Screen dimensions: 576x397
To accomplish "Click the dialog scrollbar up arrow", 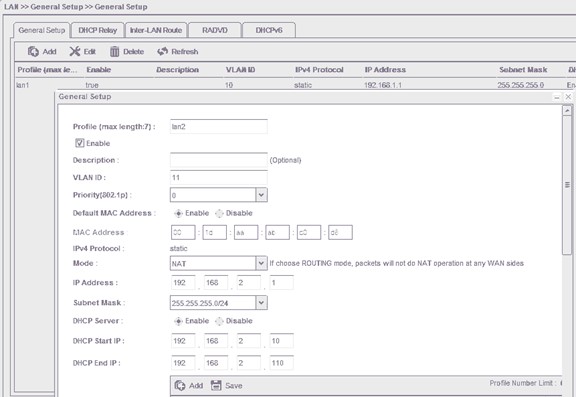I will [x=567, y=111].
